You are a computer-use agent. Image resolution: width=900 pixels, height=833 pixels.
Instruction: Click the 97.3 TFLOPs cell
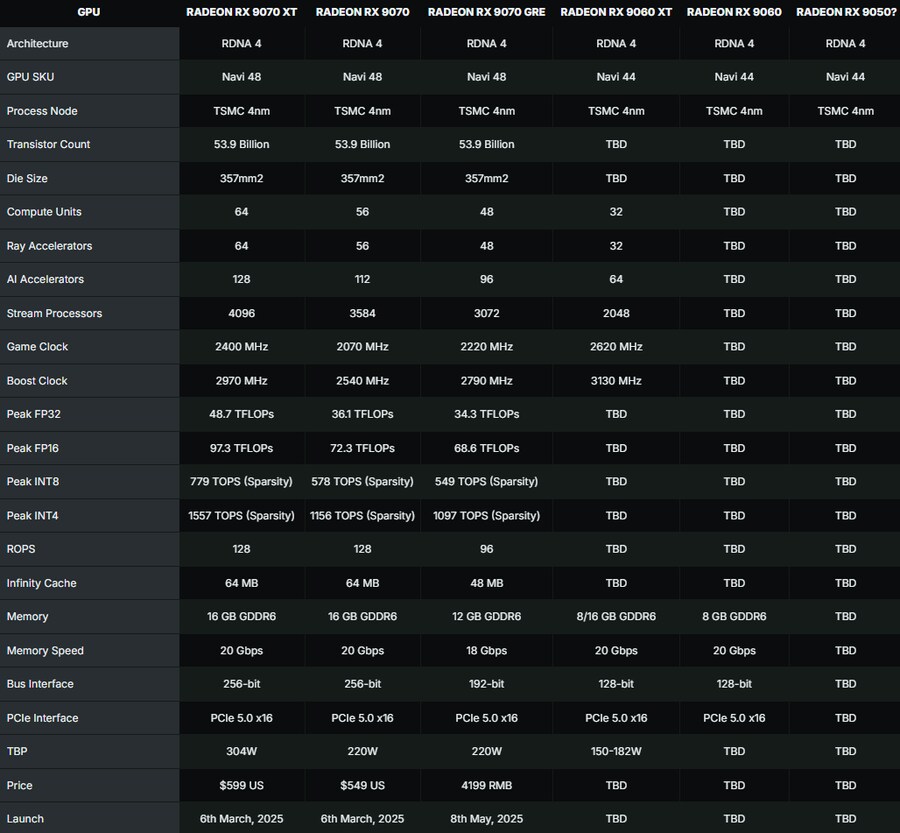tap(241, 448)
